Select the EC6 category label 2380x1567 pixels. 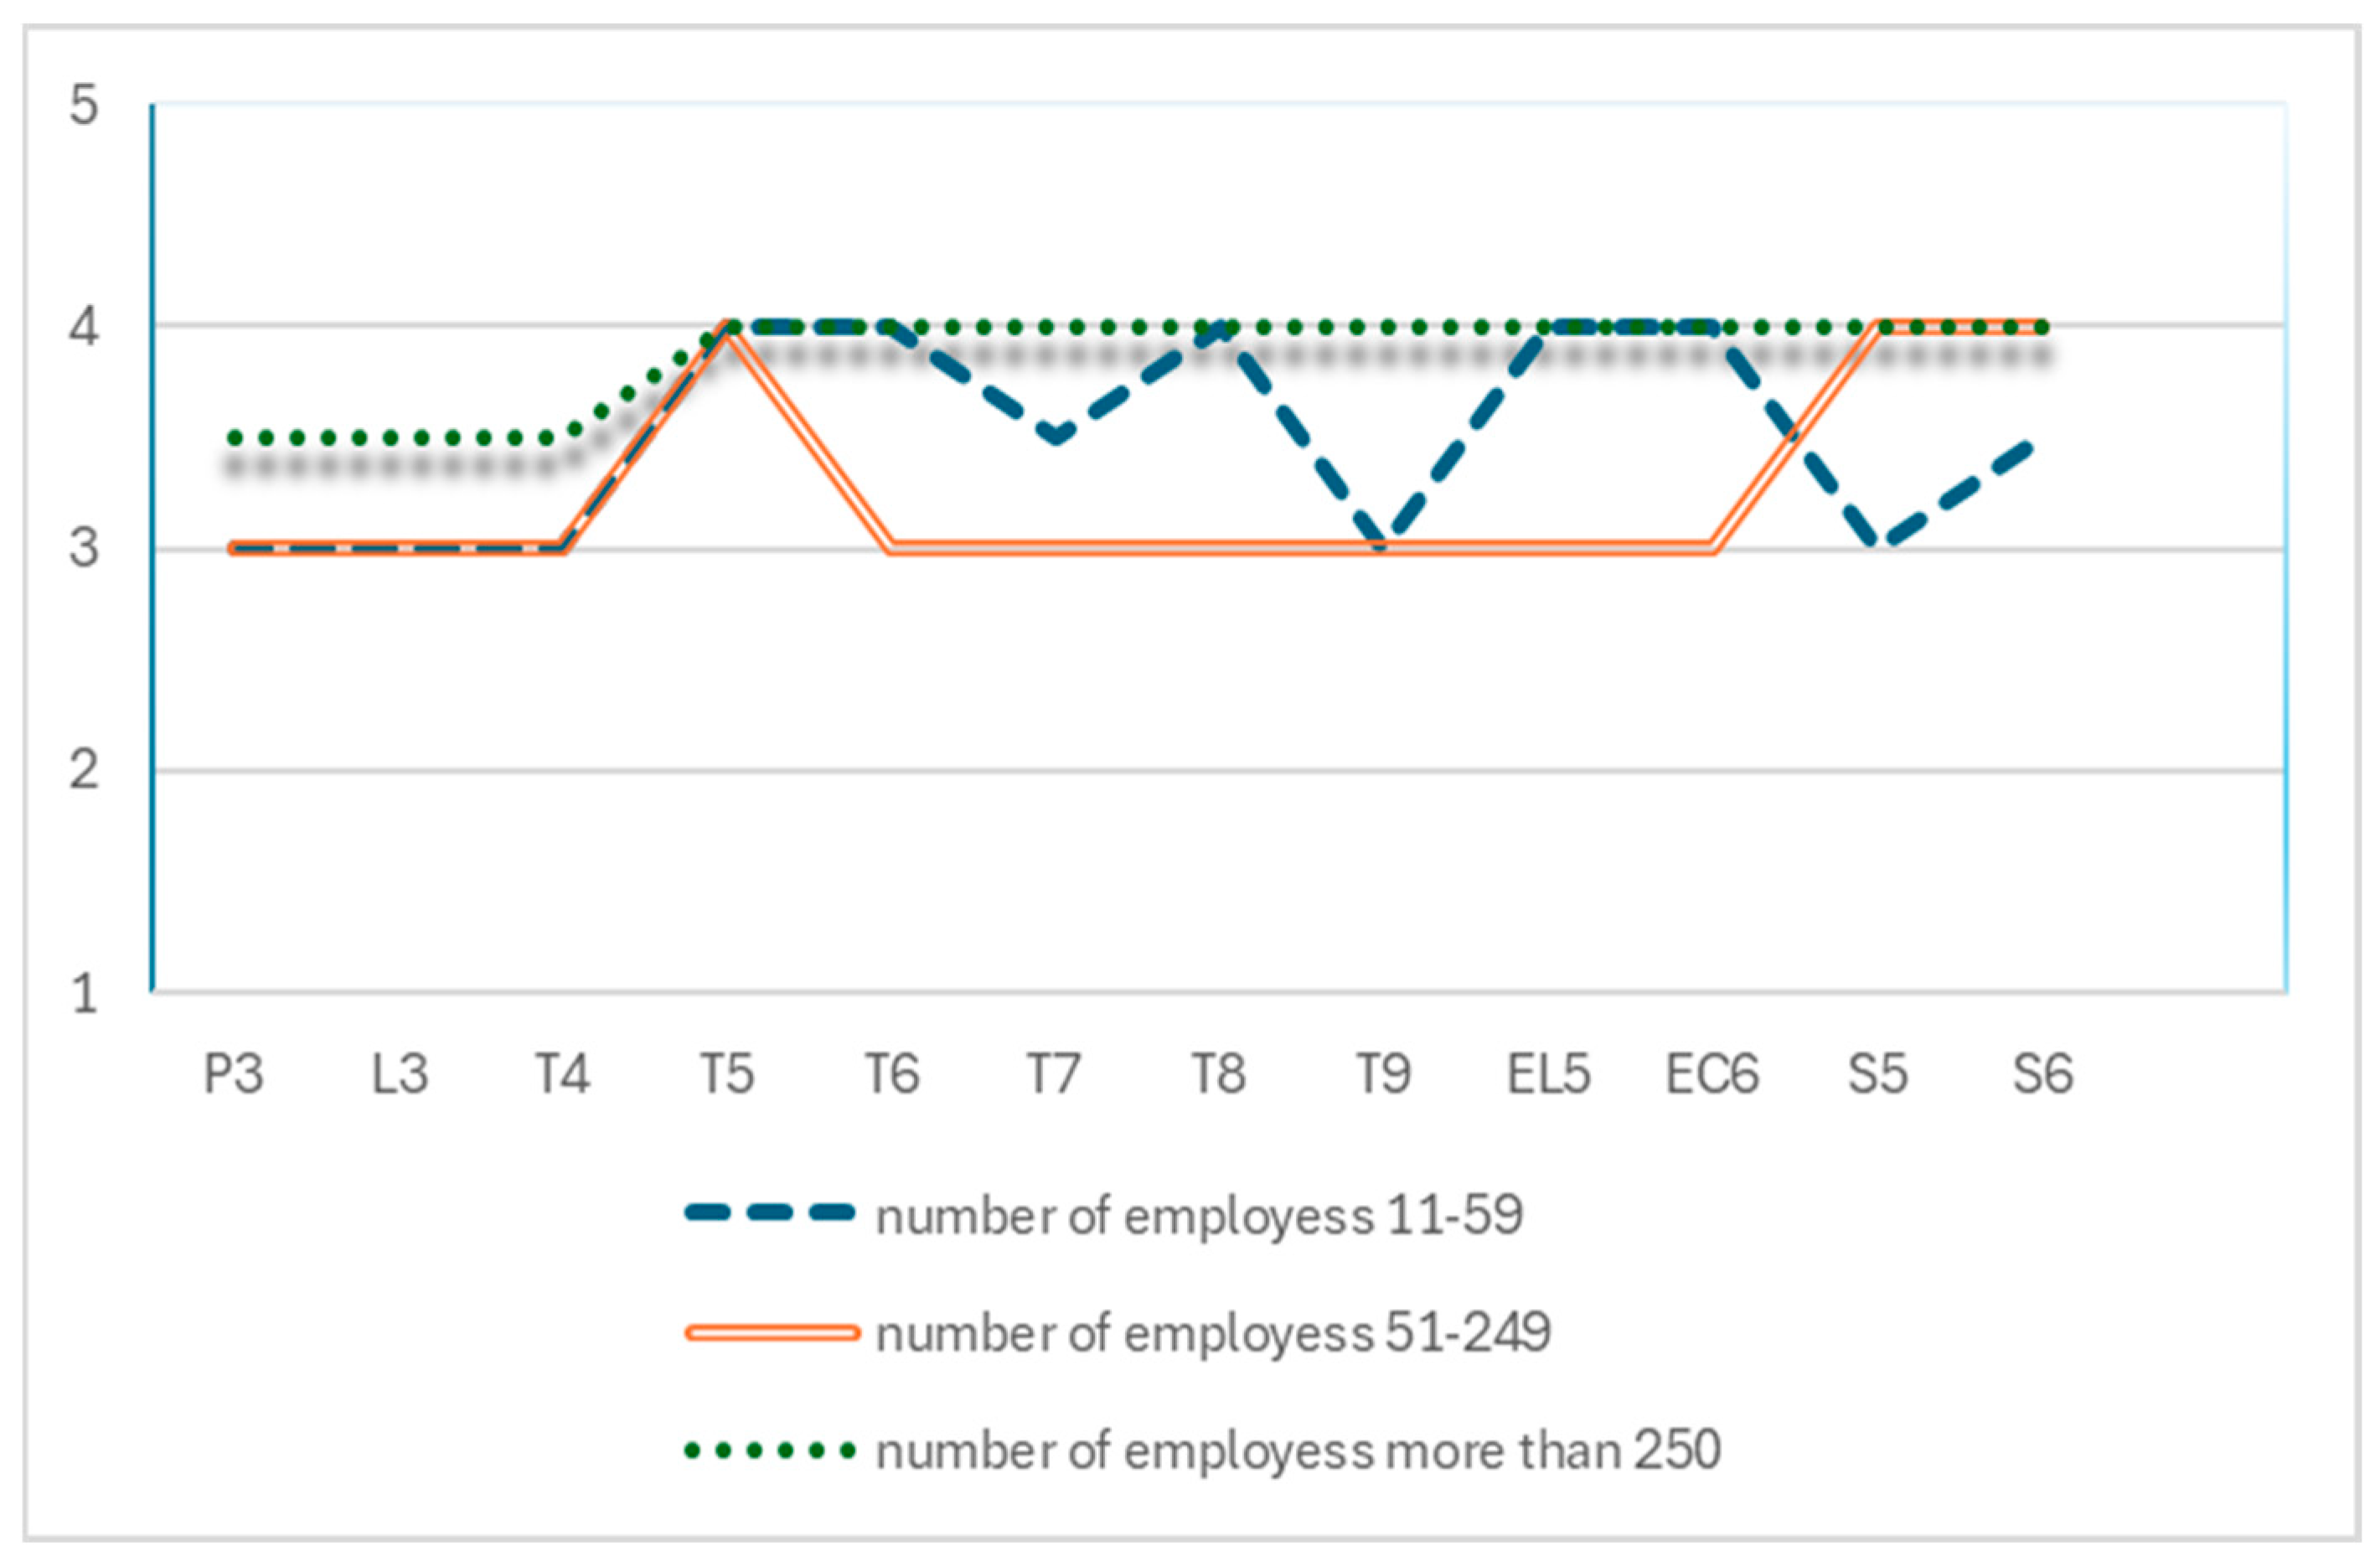tap(1712, 1075)
